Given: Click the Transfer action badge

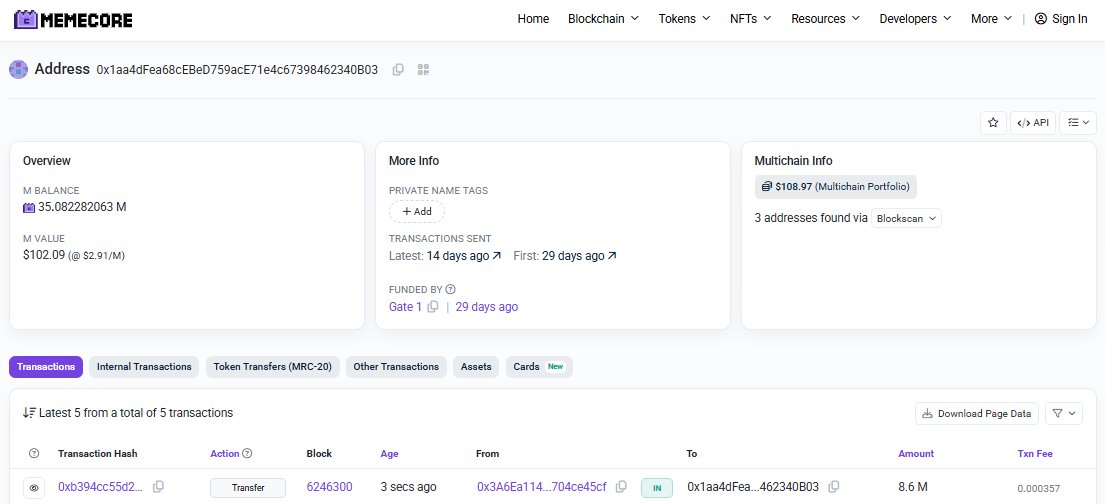Looking at the screenshot, I should click(x=248, y=488).
